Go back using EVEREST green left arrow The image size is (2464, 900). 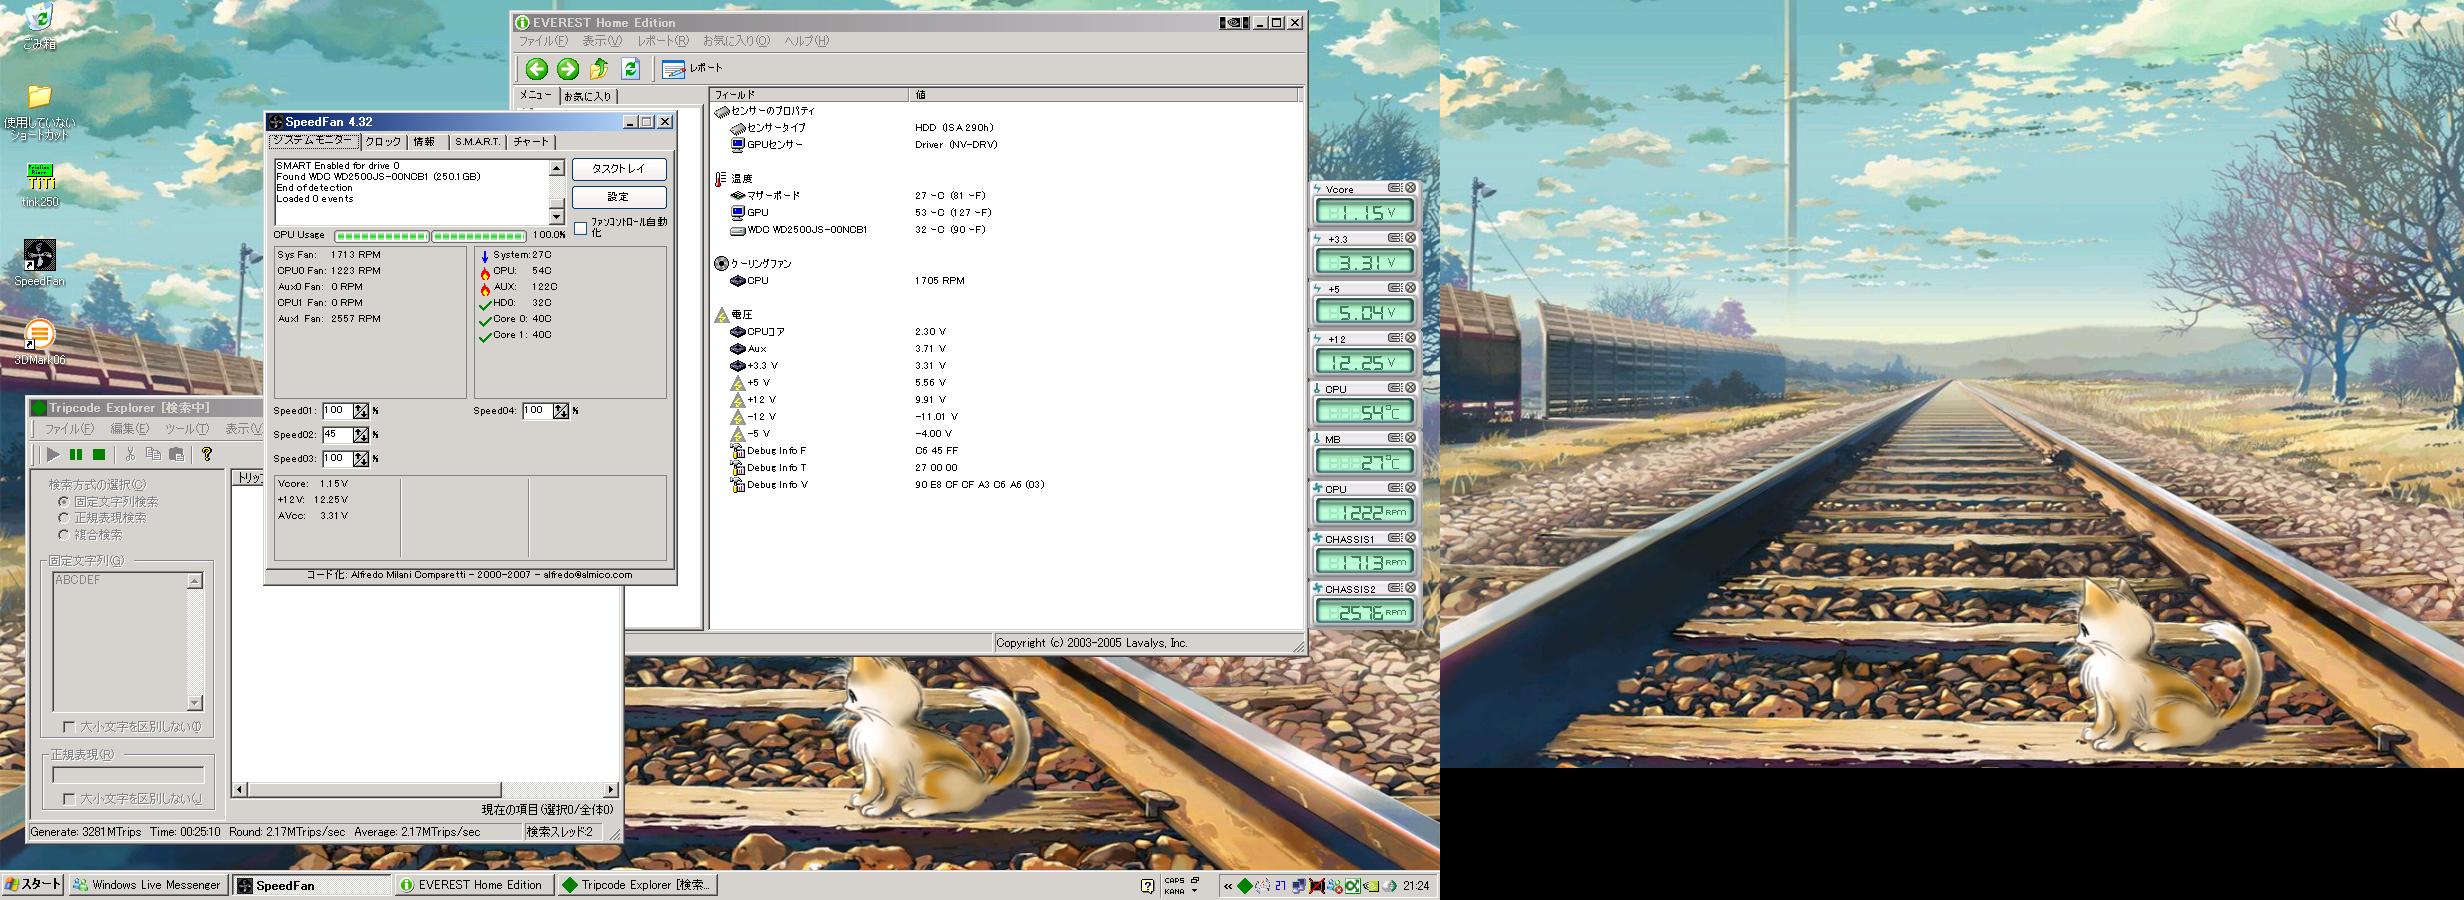tap(537, 69)
